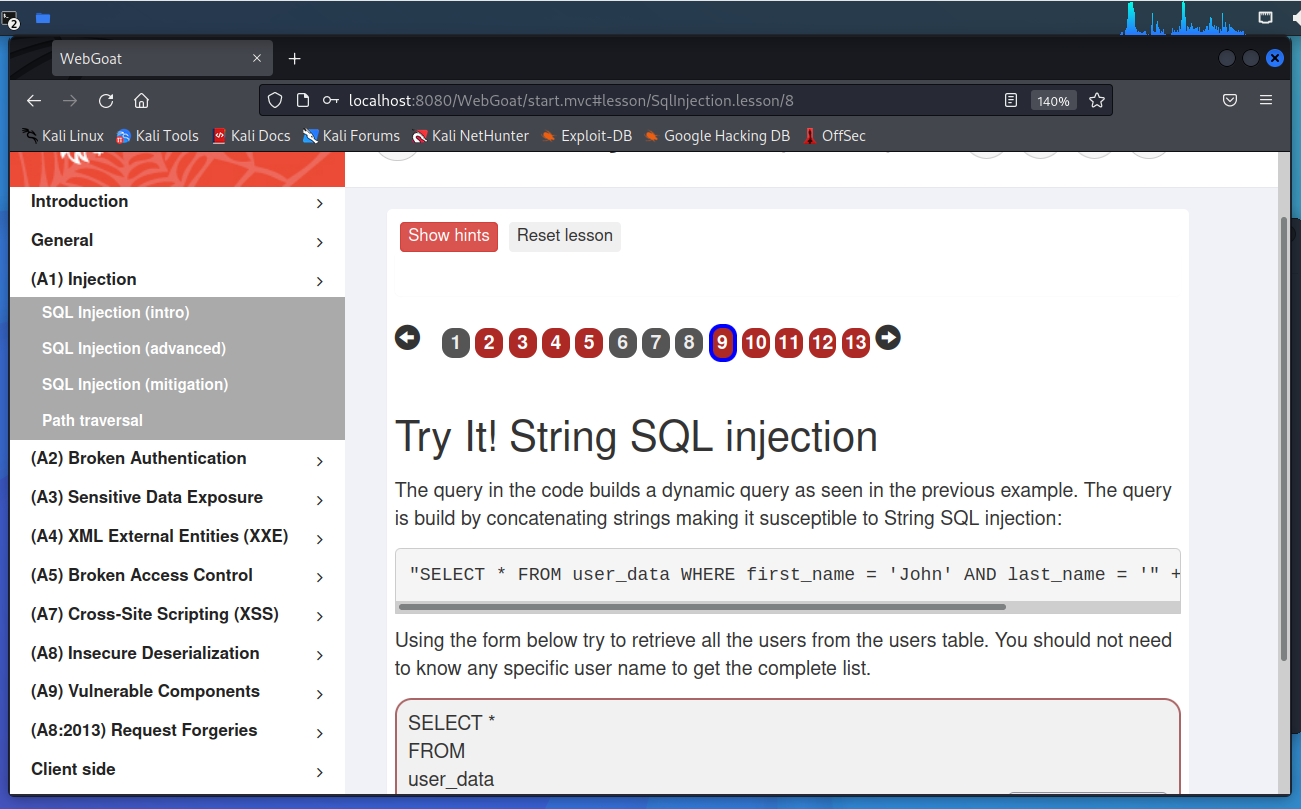Go to previous lesson page arrow
Image resolution: width=1301 pixels, height=809 pixels.
[x=408, y=338]
